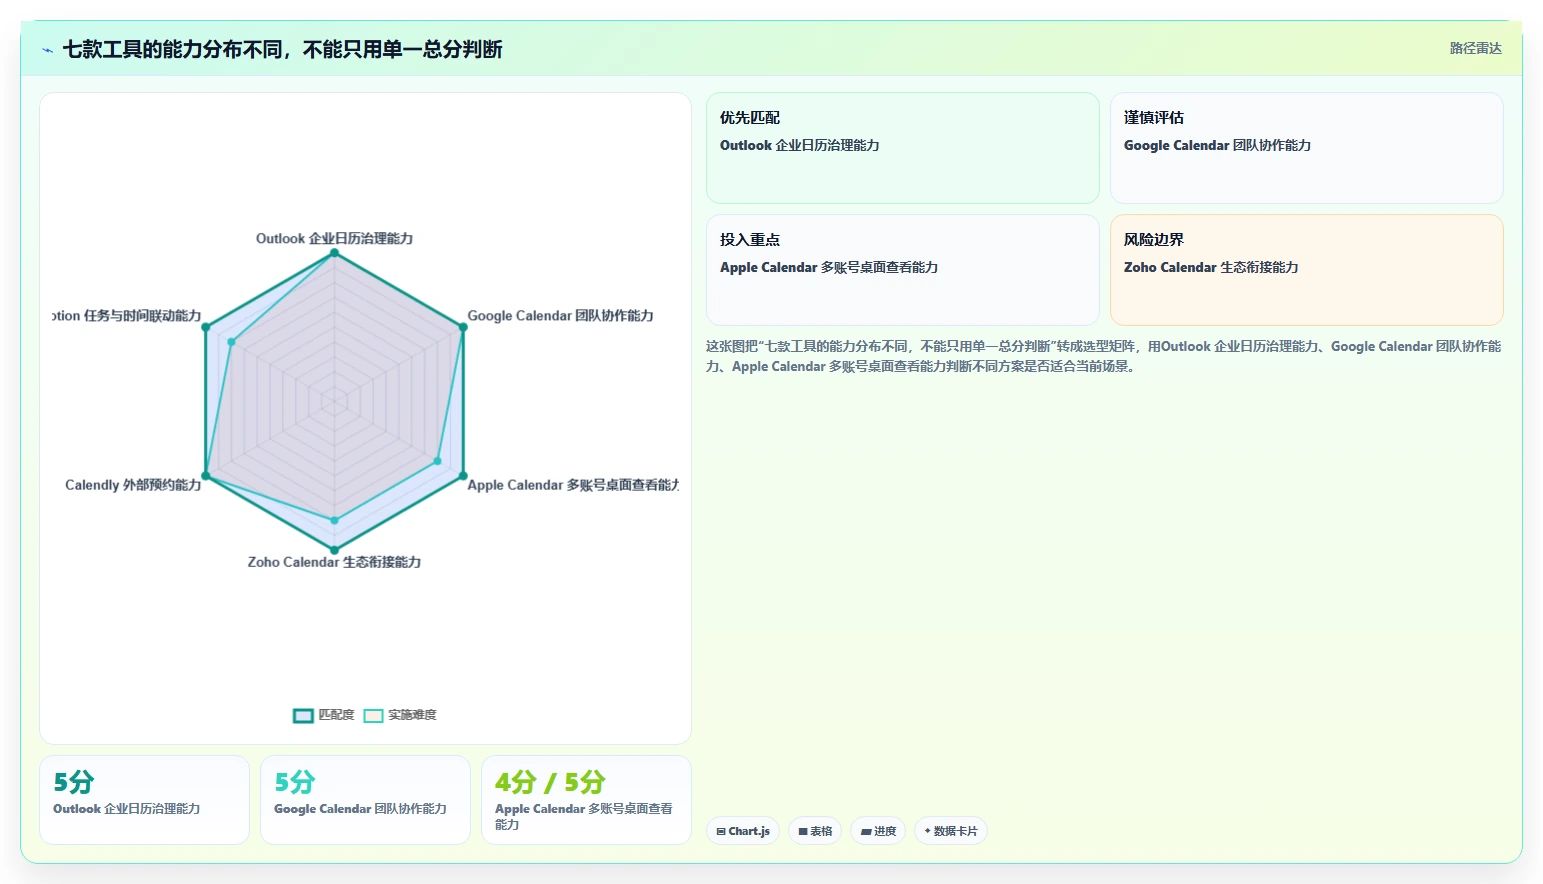Click the radar data point at Zoho vertex

coord(334,550)
